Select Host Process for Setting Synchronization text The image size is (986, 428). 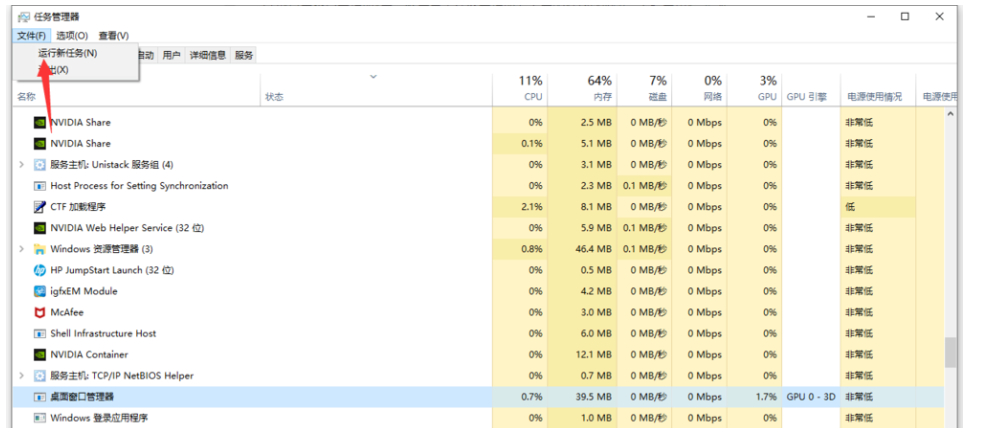tap(139, 186)
